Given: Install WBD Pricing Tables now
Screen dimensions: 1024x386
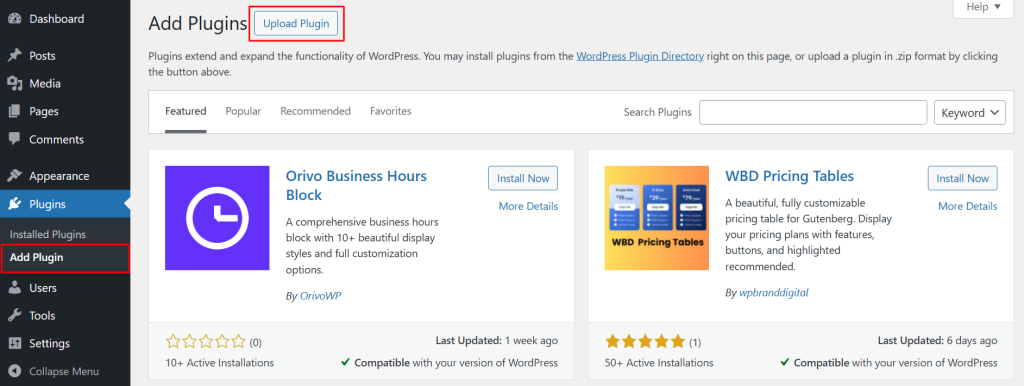Looking at the screenshot, I should coord(963,178).
